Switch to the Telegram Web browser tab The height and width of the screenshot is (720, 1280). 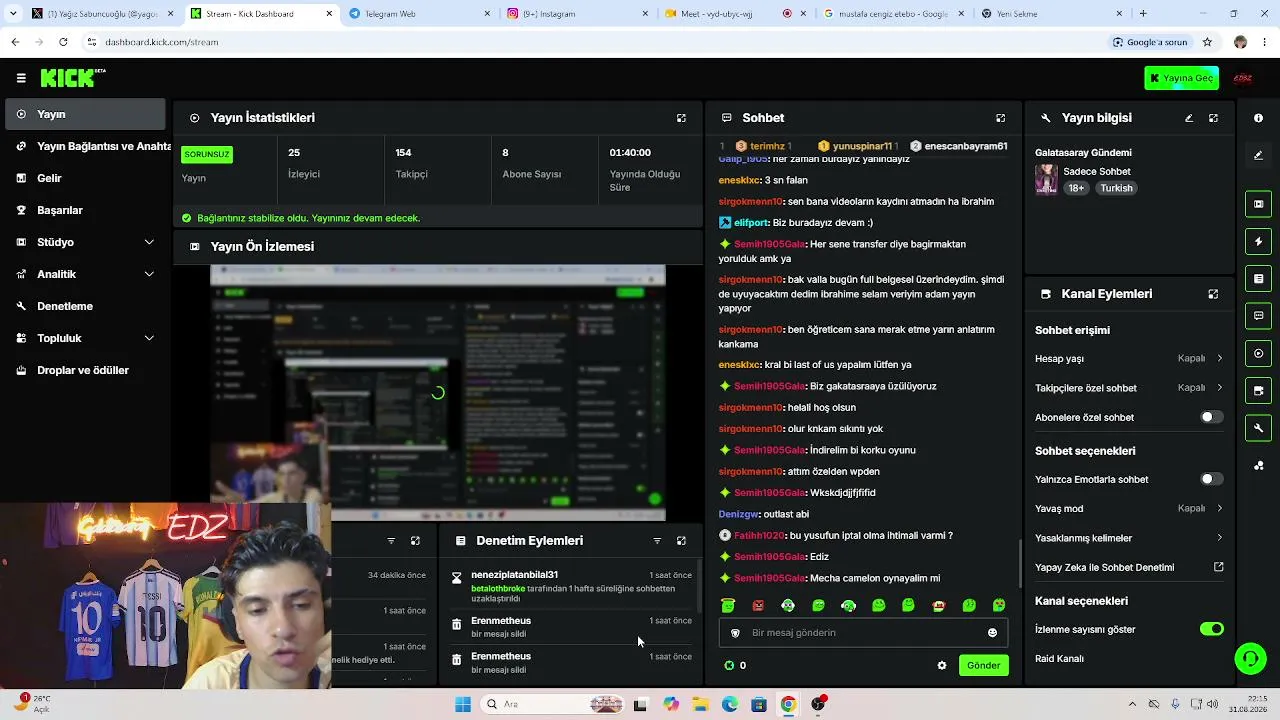click(420, 14)
